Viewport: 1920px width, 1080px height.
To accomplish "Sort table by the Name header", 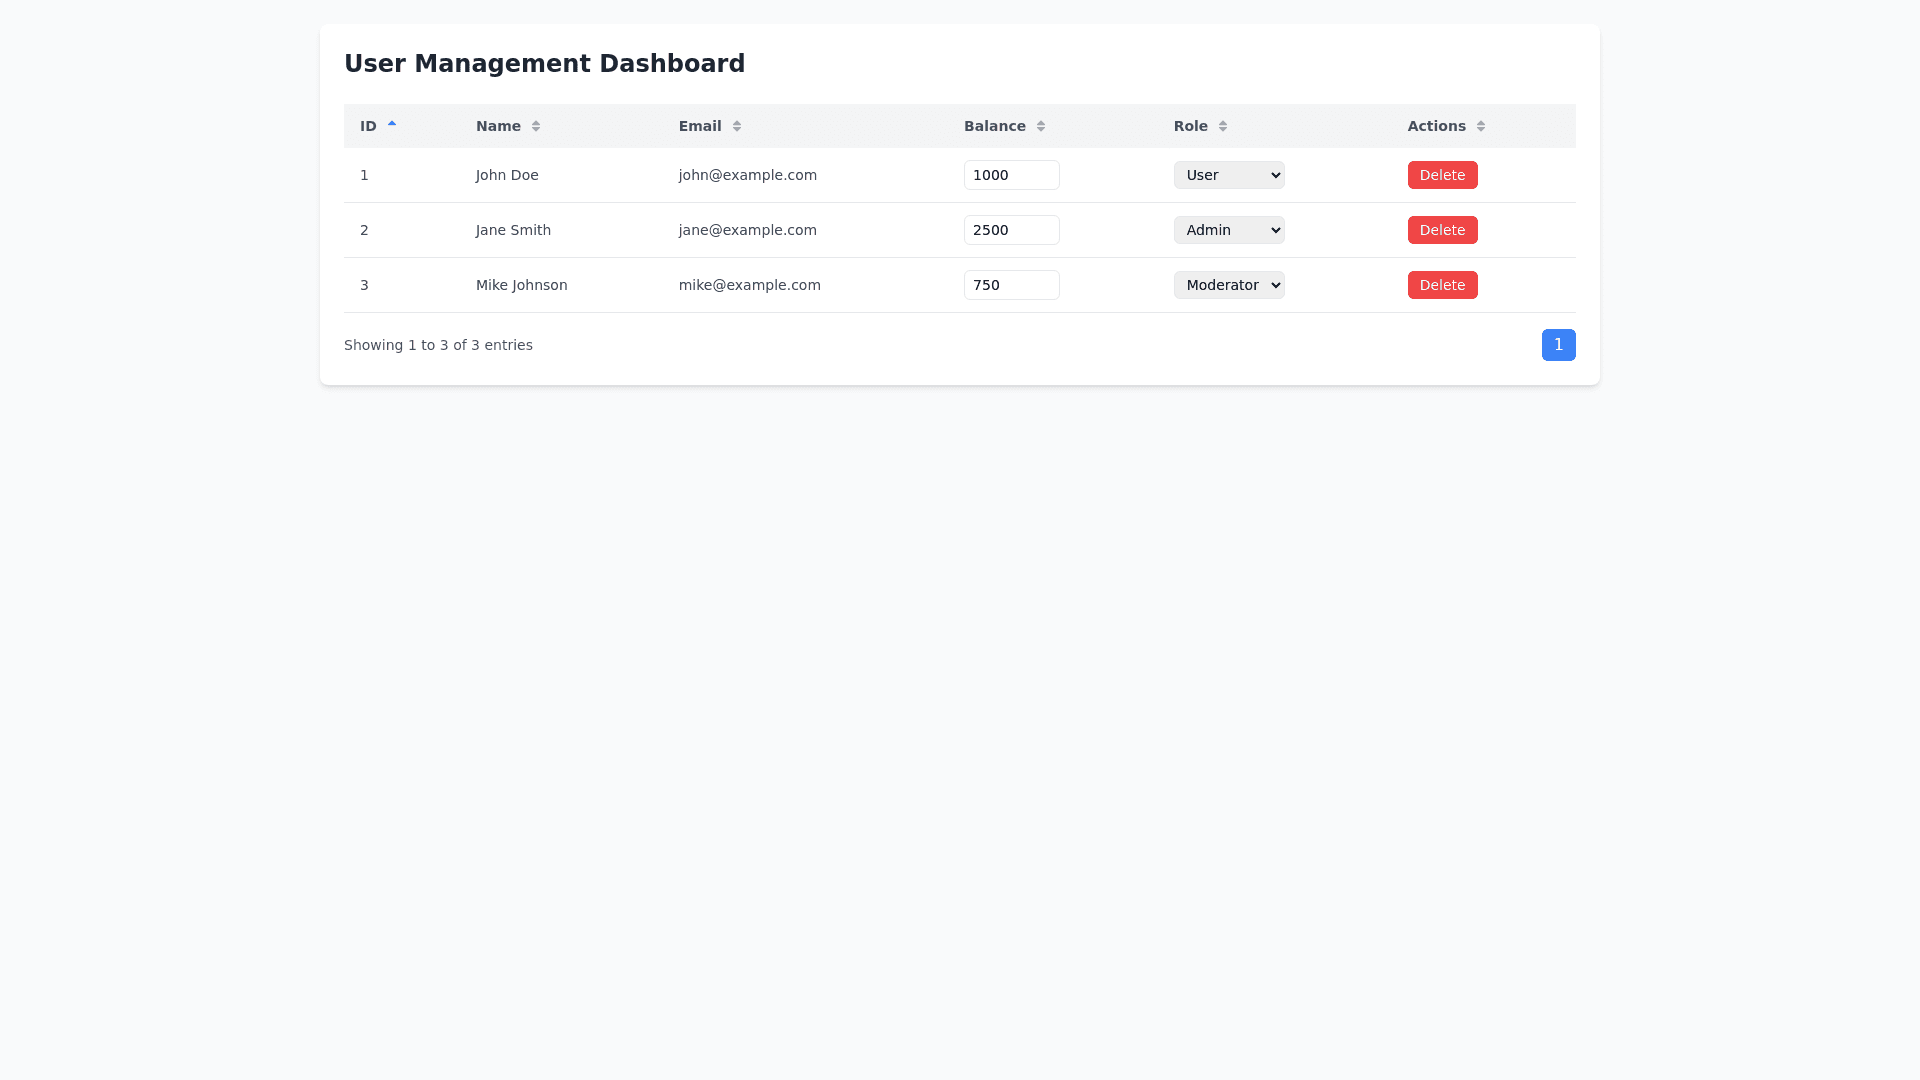I will click(x=498, y=126).
